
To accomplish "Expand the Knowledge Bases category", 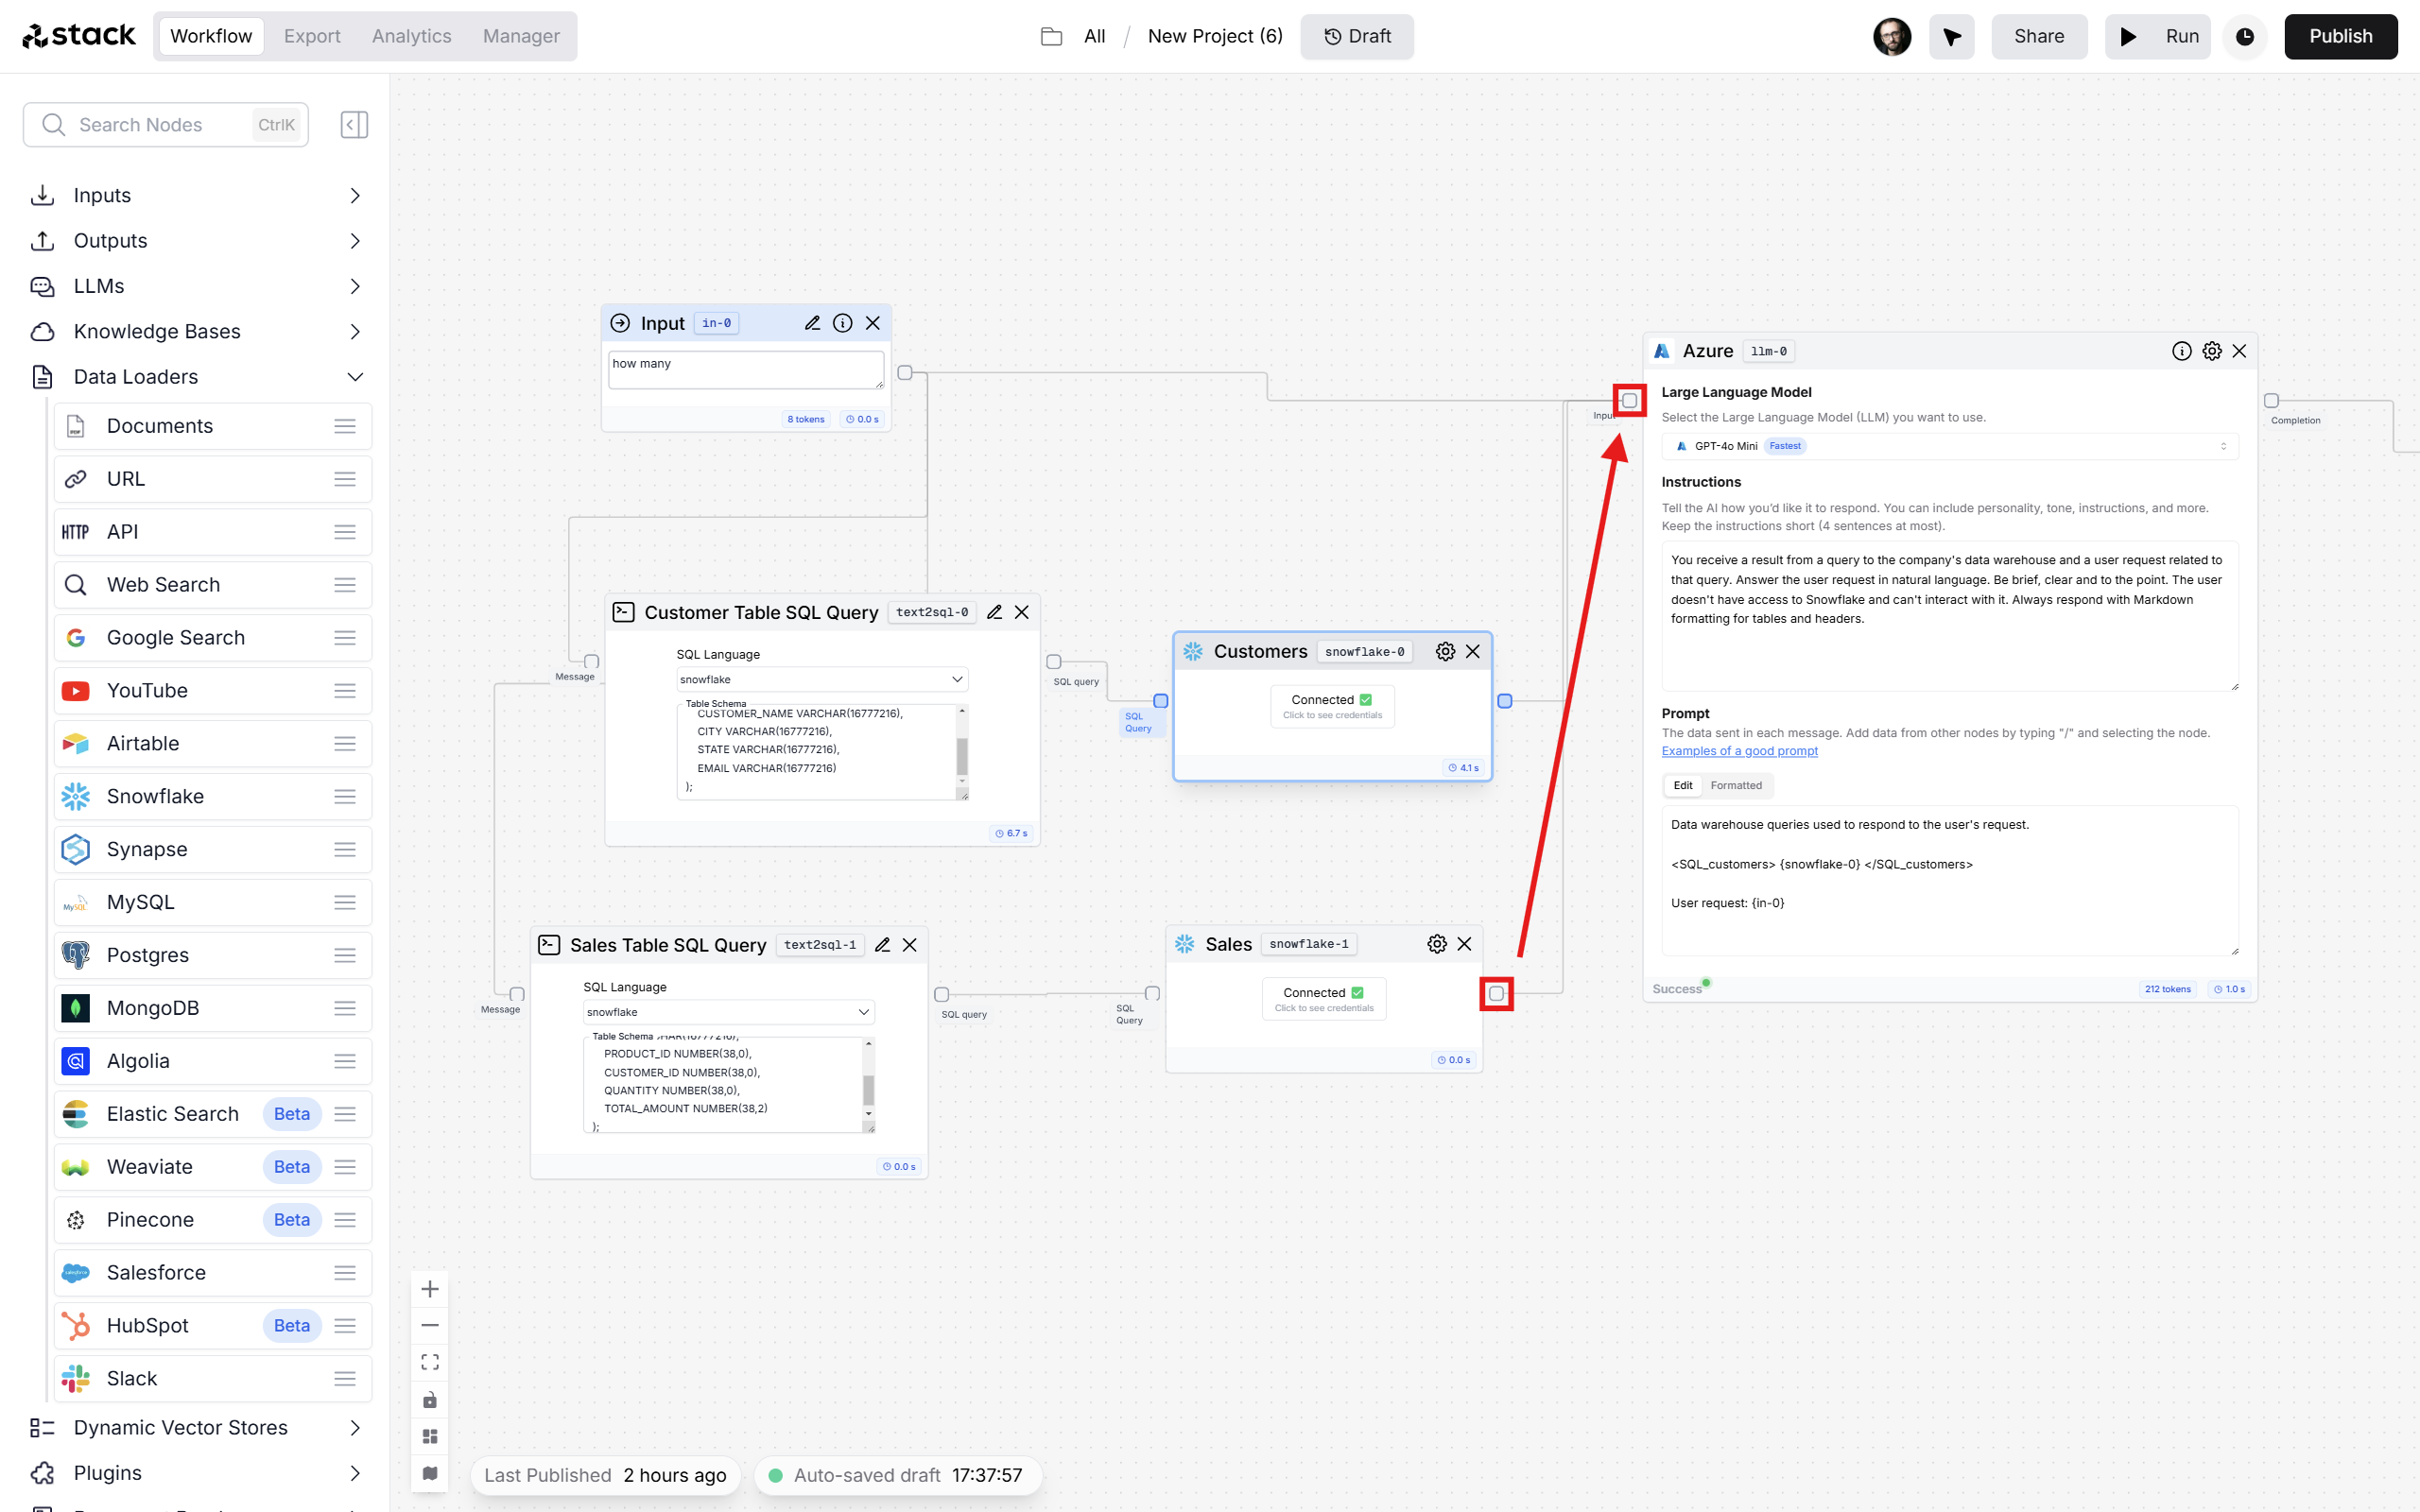I will click(x=196, y=331).
